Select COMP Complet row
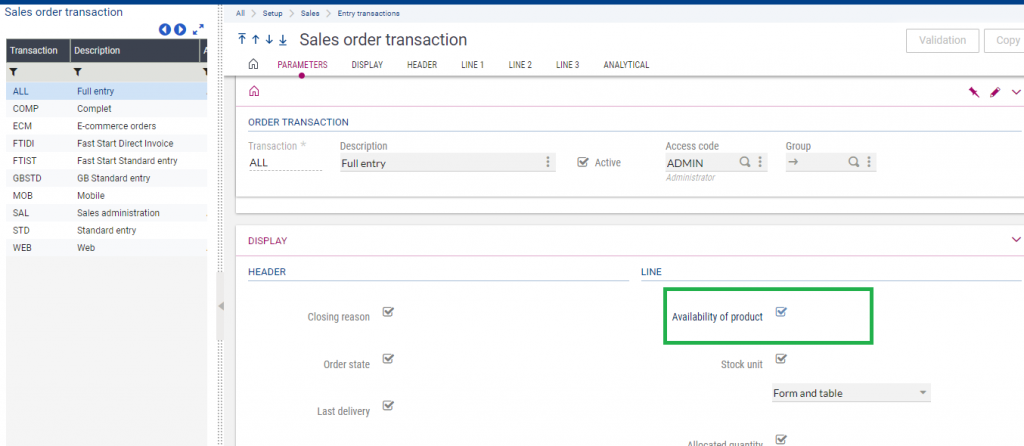The height and width of the screenshot is (446, 1024). tap(106, 108)
